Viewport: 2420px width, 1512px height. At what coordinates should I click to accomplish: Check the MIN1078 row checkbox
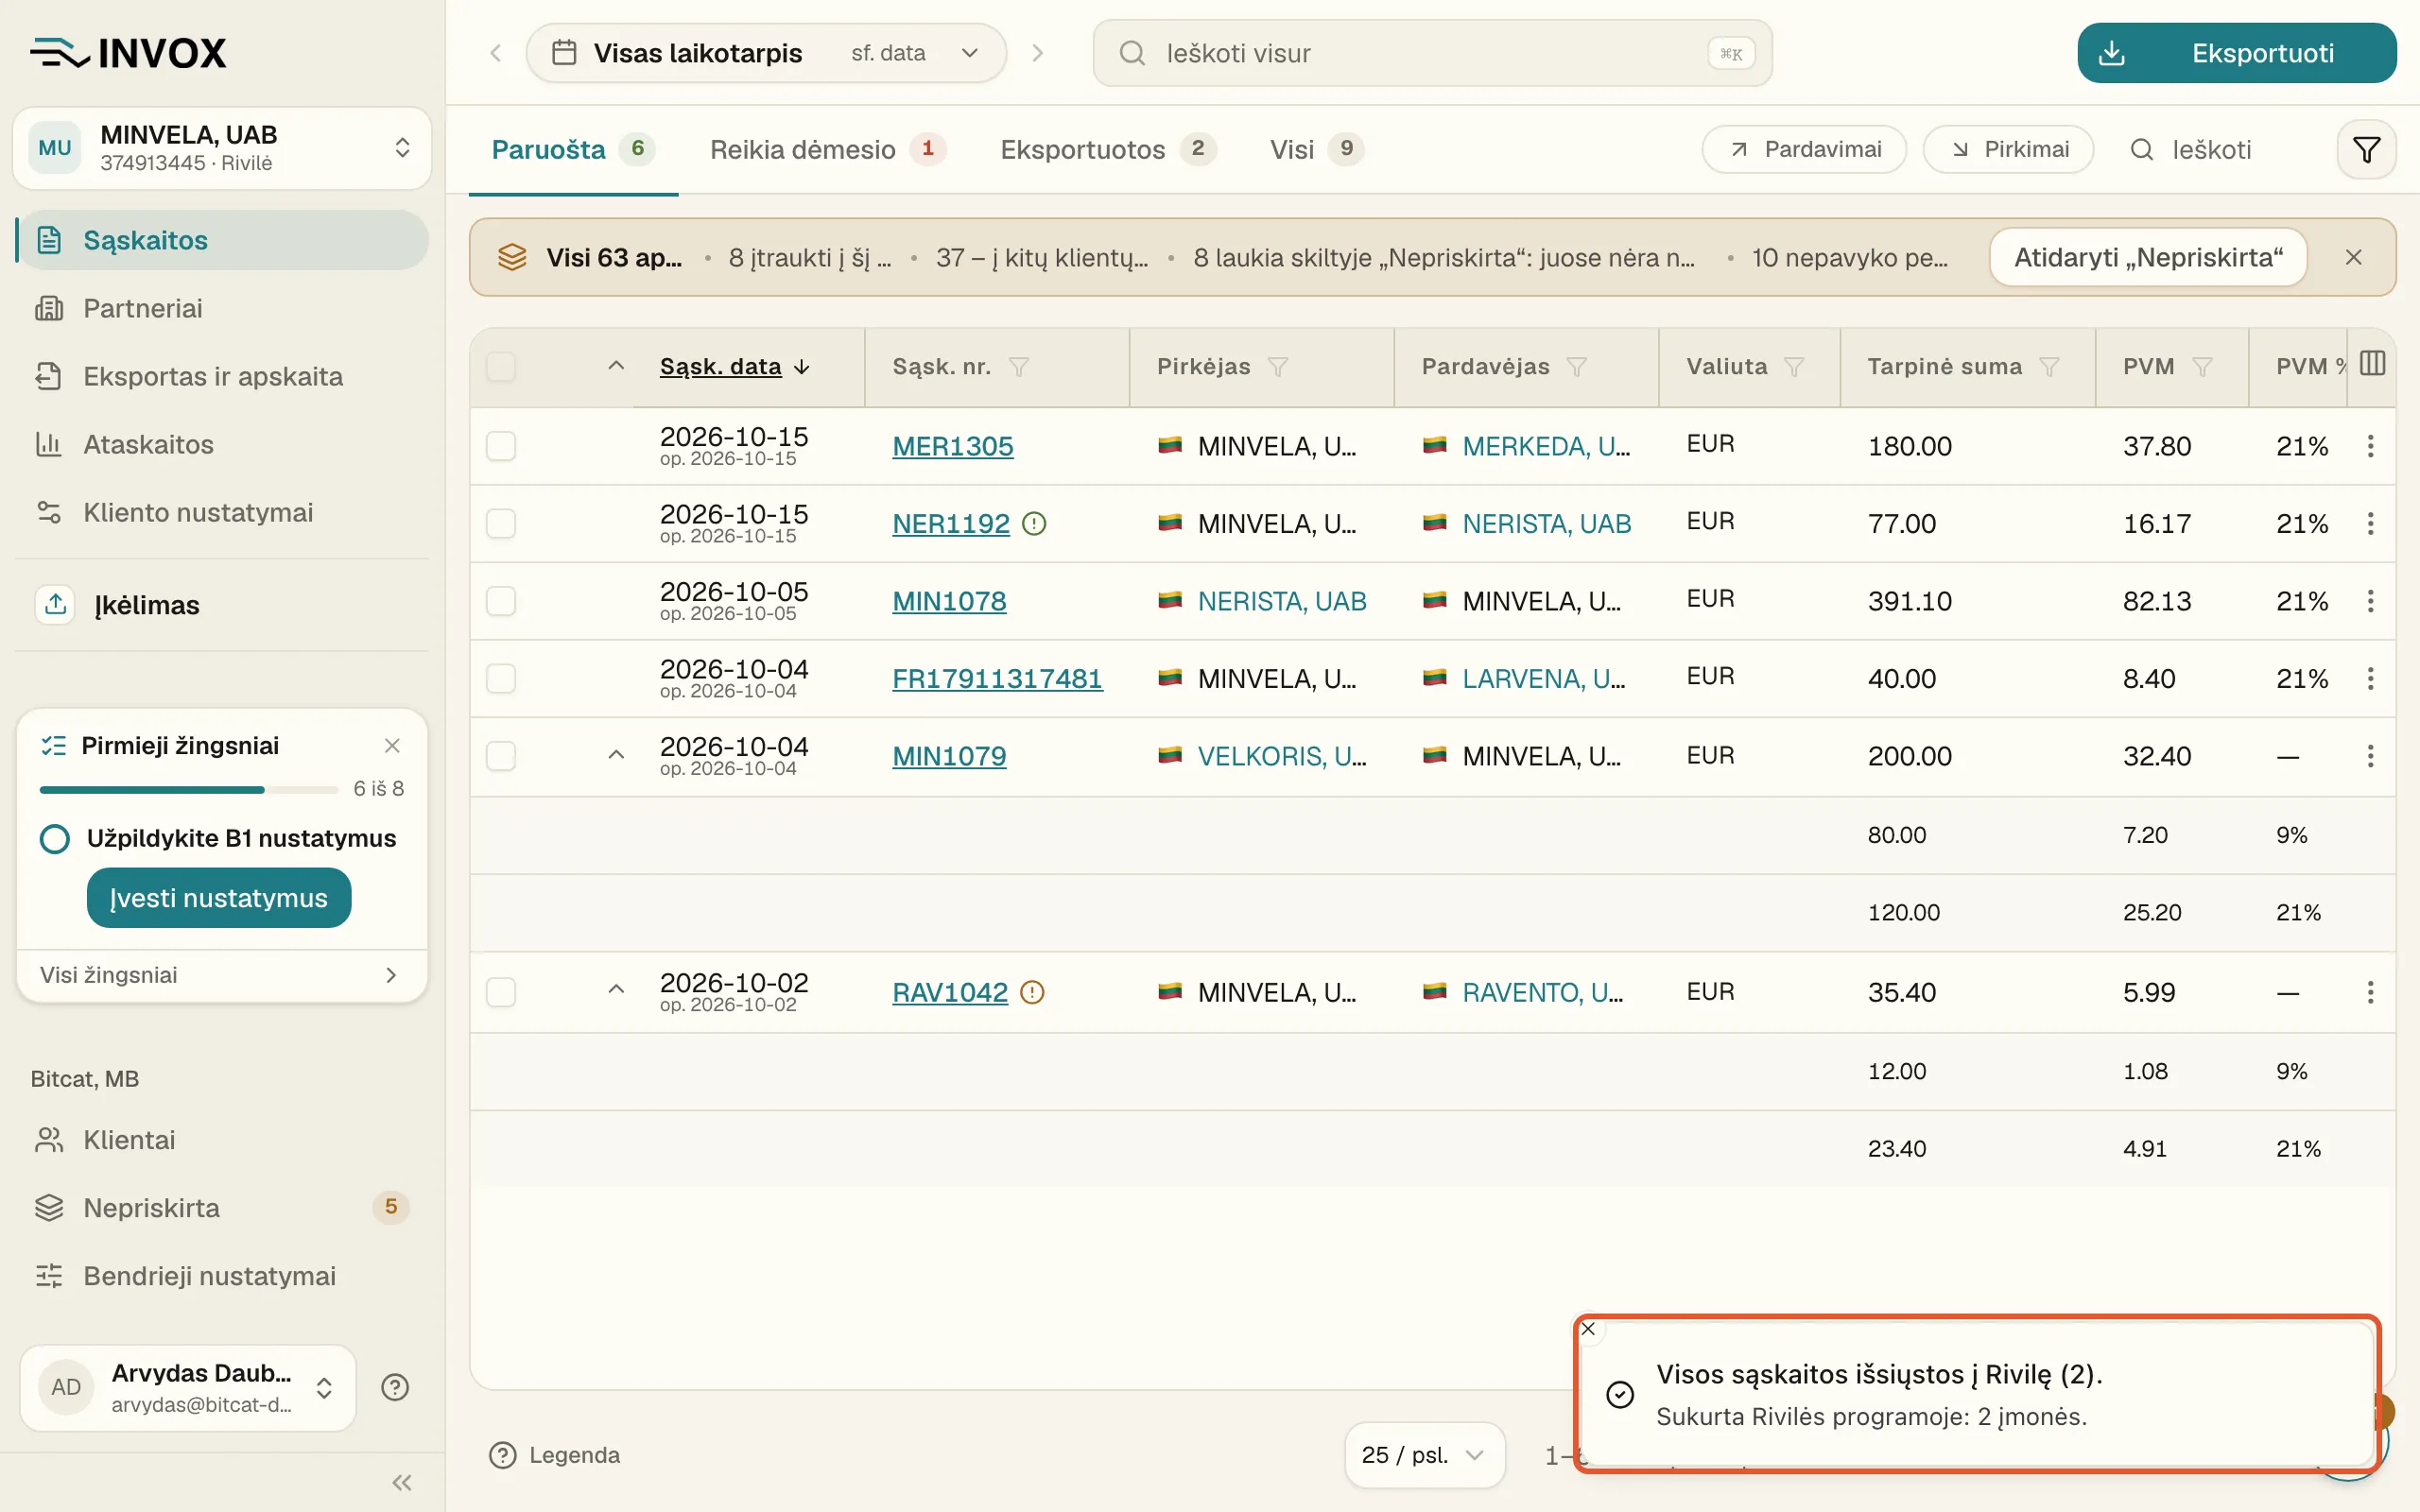501,601
